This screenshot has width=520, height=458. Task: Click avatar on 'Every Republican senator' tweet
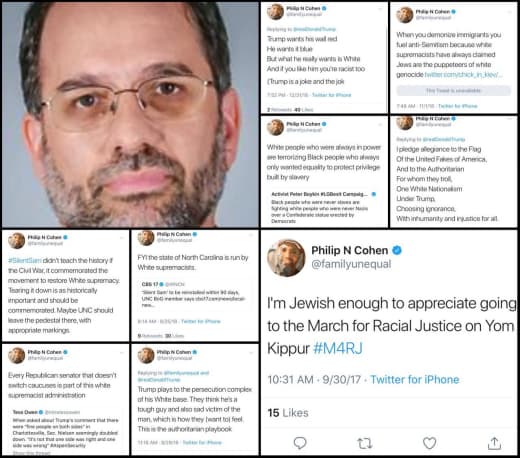(x=16, y=355)
